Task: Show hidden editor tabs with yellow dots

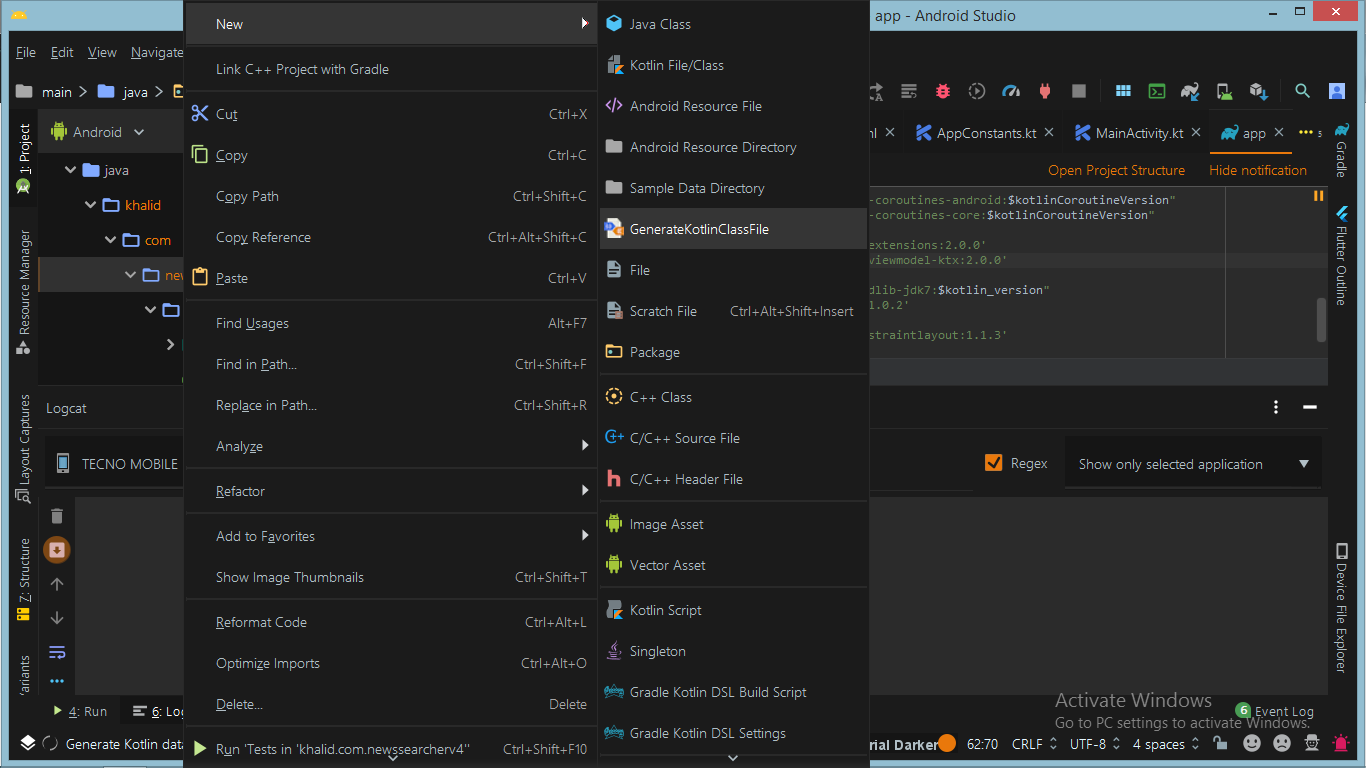Action: (x=1310, y=132)
